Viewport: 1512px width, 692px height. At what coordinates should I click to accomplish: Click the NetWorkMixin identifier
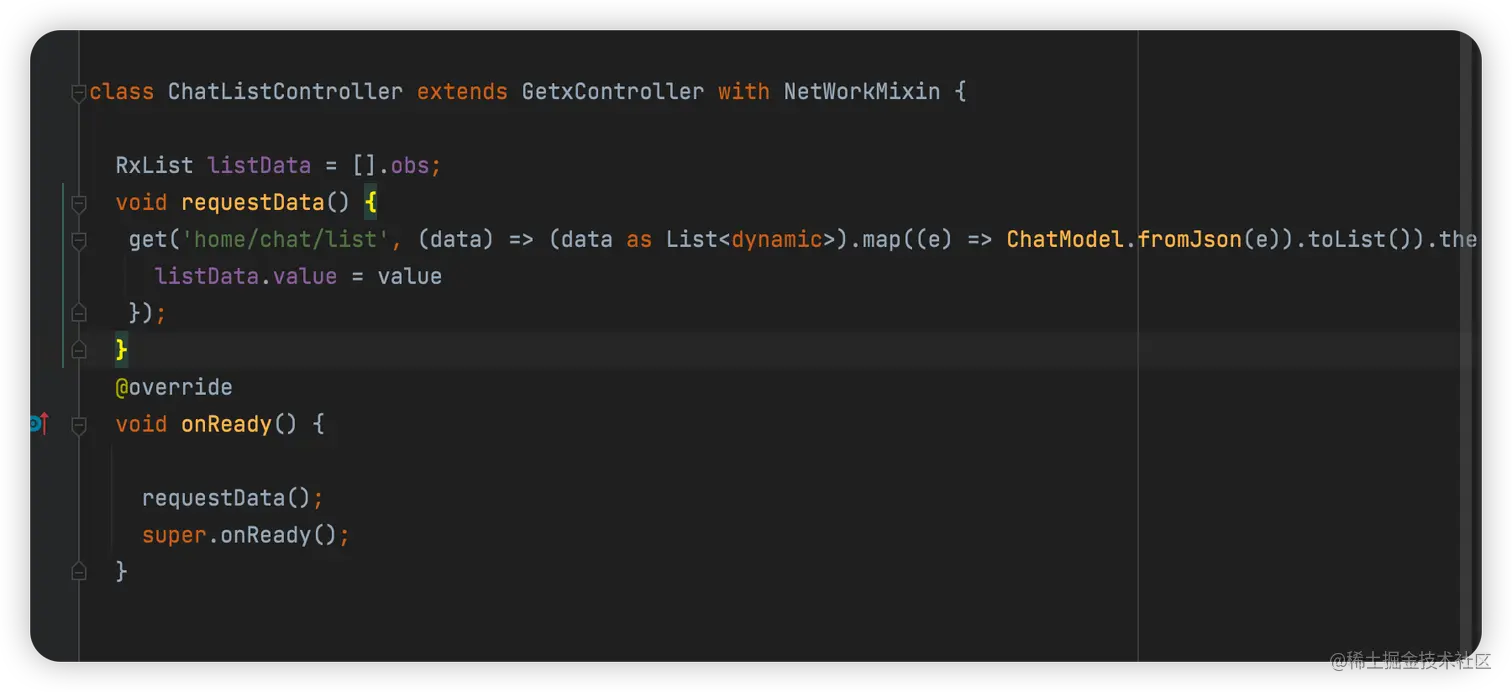pyautogui.click(x=862, y=92)
